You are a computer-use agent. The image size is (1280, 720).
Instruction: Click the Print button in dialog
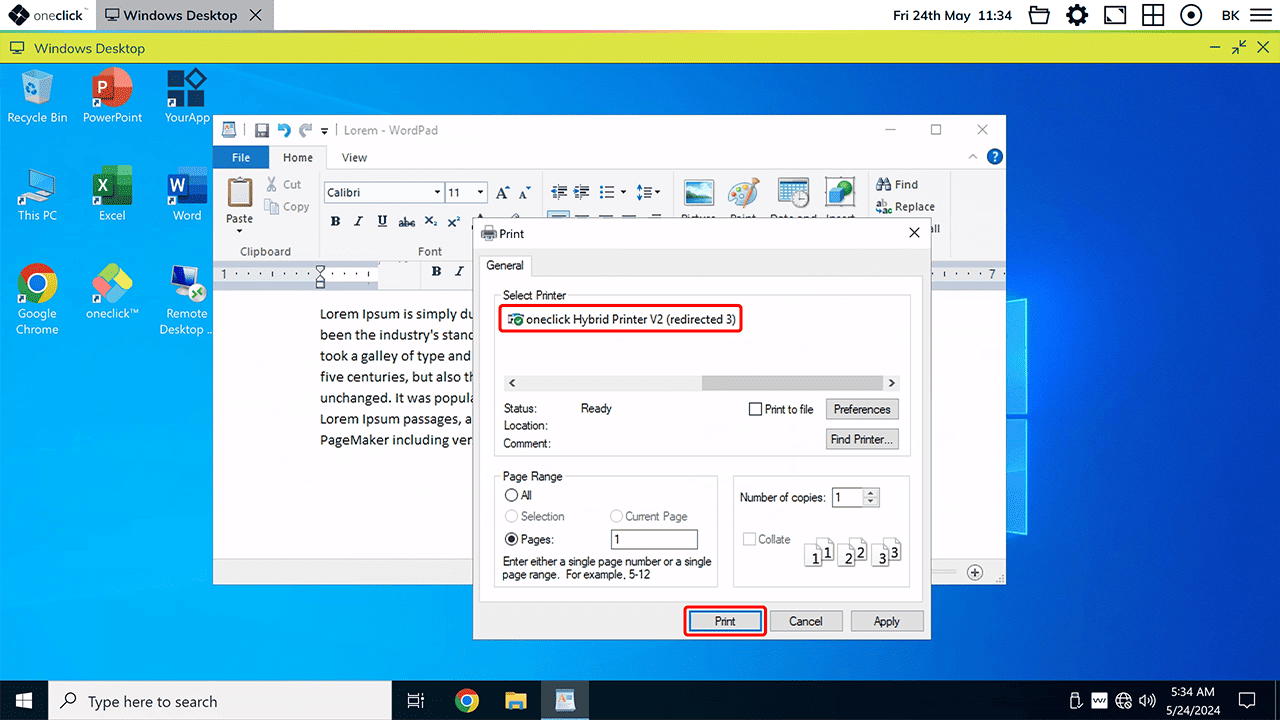click(x=725, y=621)
